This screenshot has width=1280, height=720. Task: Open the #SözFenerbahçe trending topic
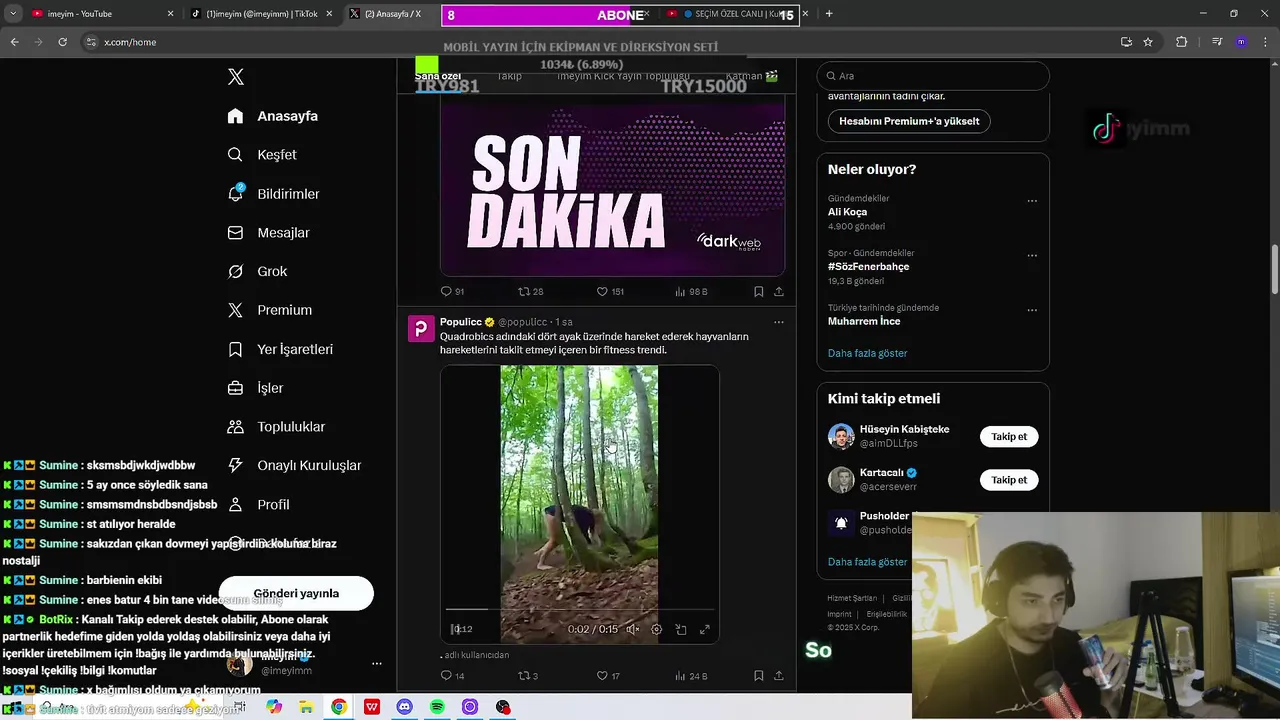[x=868, y=267]
